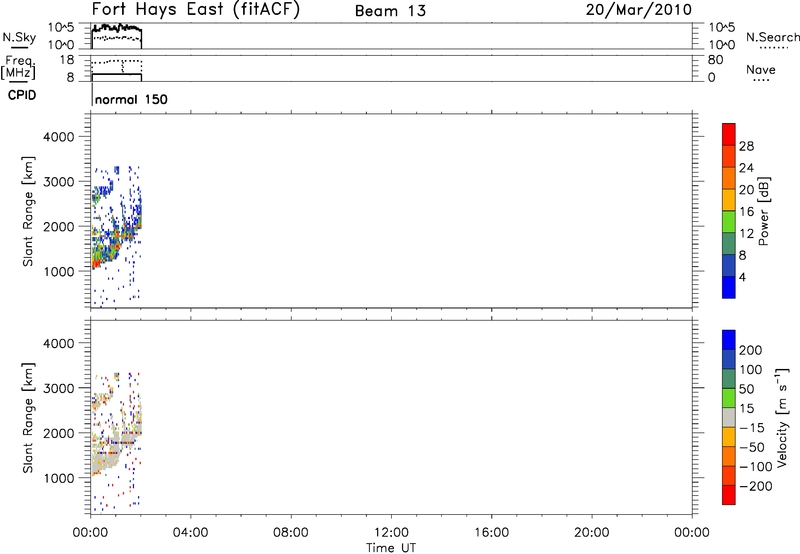
Task: Click the 2000 tick on the power panel
Action: click(x=58, y=226)
